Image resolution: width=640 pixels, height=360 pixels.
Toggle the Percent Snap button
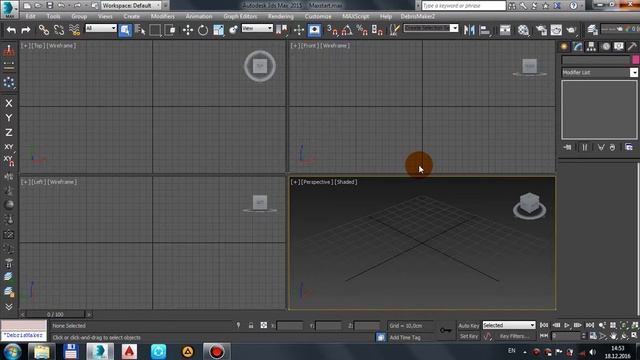pyautogui.click(x=362, y=30)
